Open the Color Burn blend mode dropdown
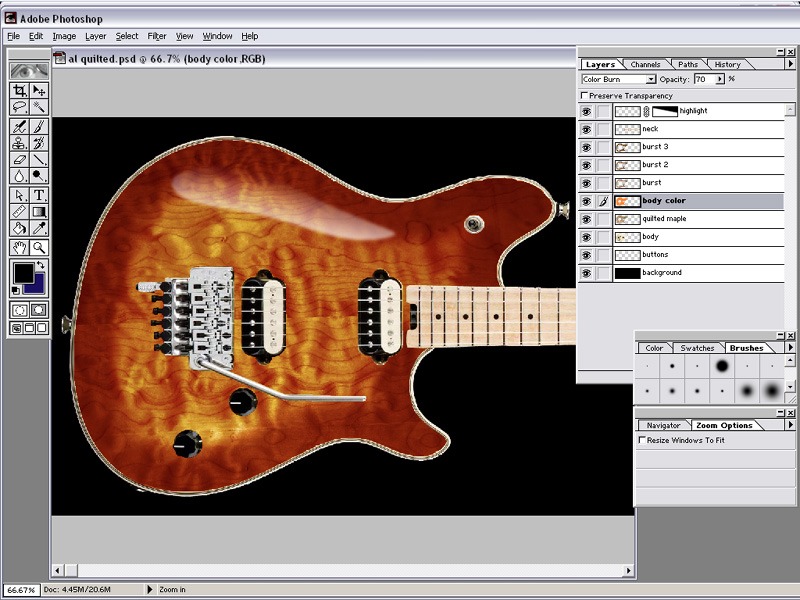This screenshot has height=600, width=800. point(651,79)
